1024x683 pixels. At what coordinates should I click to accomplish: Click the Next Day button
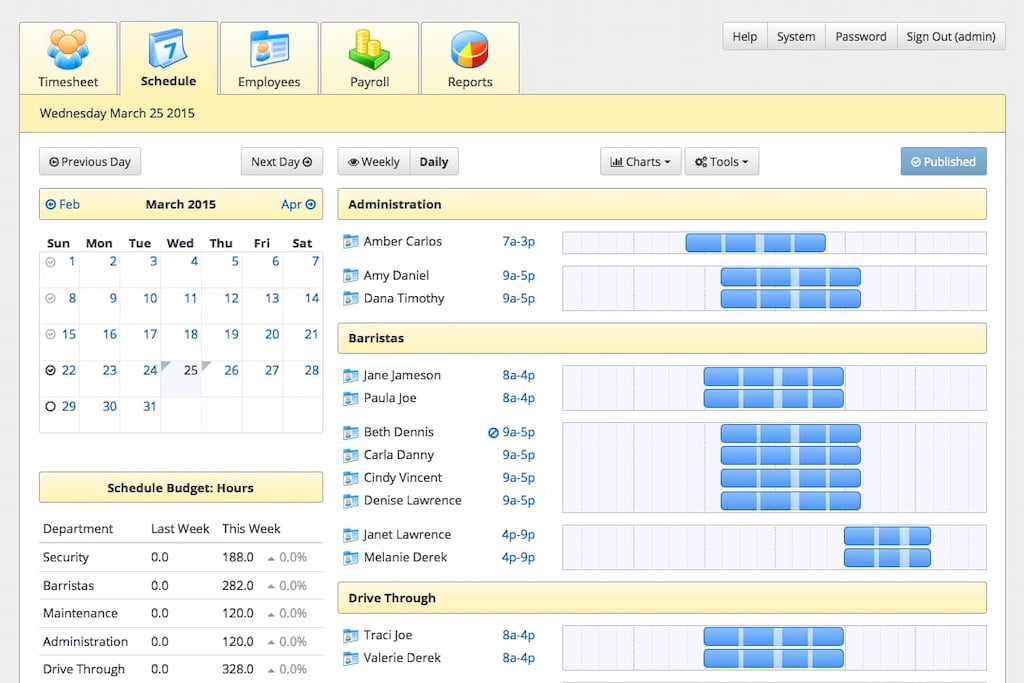pyautogui.click(x=281, y=161)
